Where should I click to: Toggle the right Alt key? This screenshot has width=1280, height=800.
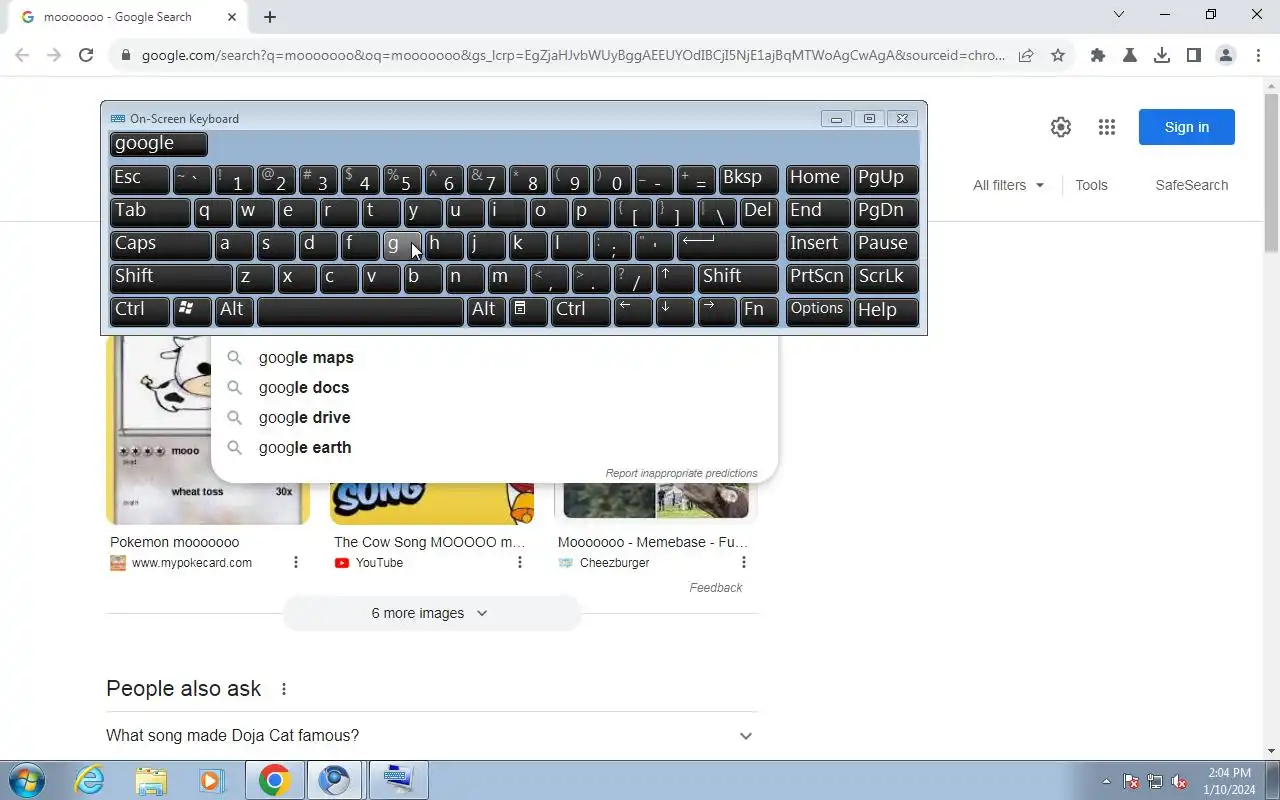486,311
